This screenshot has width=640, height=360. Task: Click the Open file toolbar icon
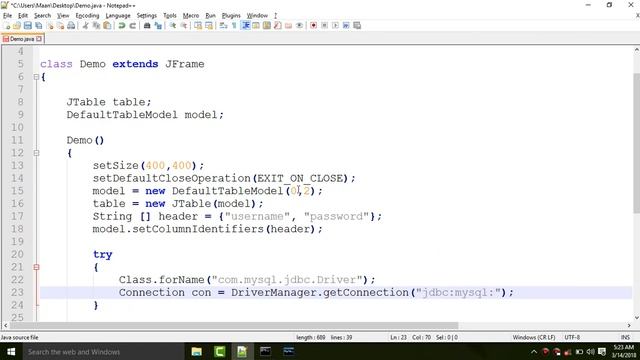click(17, 26)
